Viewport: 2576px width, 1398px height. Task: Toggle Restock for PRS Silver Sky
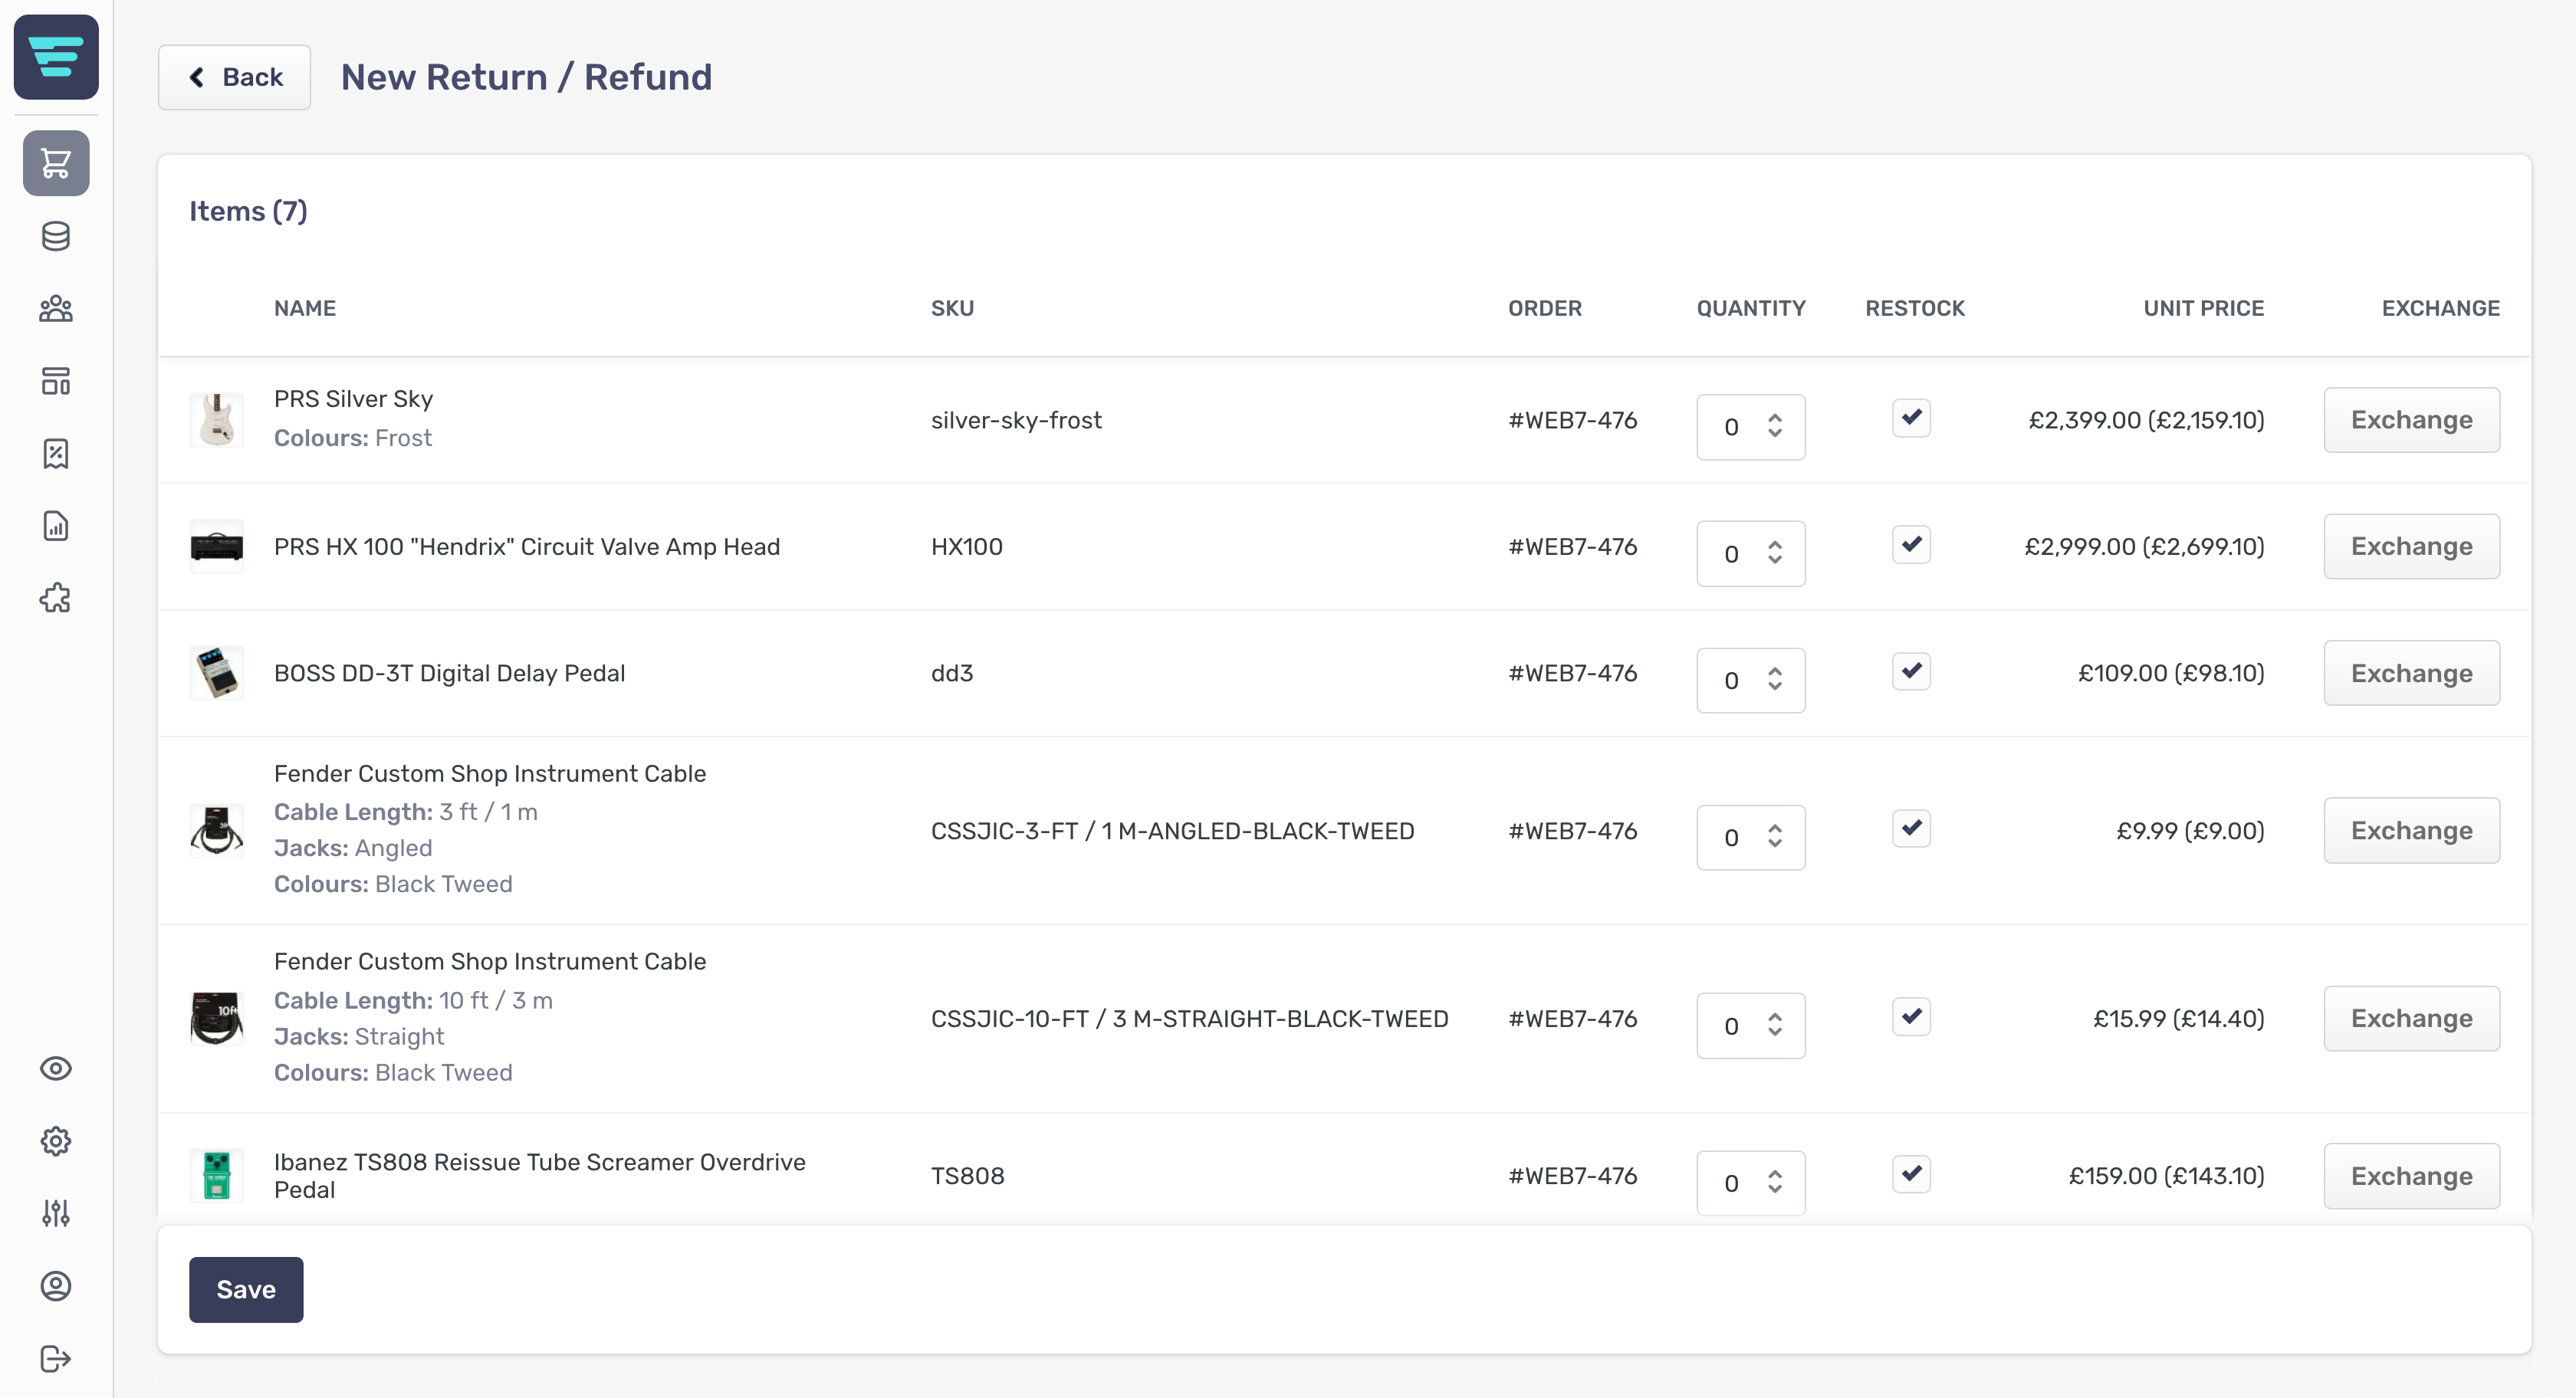[1911, 418]
